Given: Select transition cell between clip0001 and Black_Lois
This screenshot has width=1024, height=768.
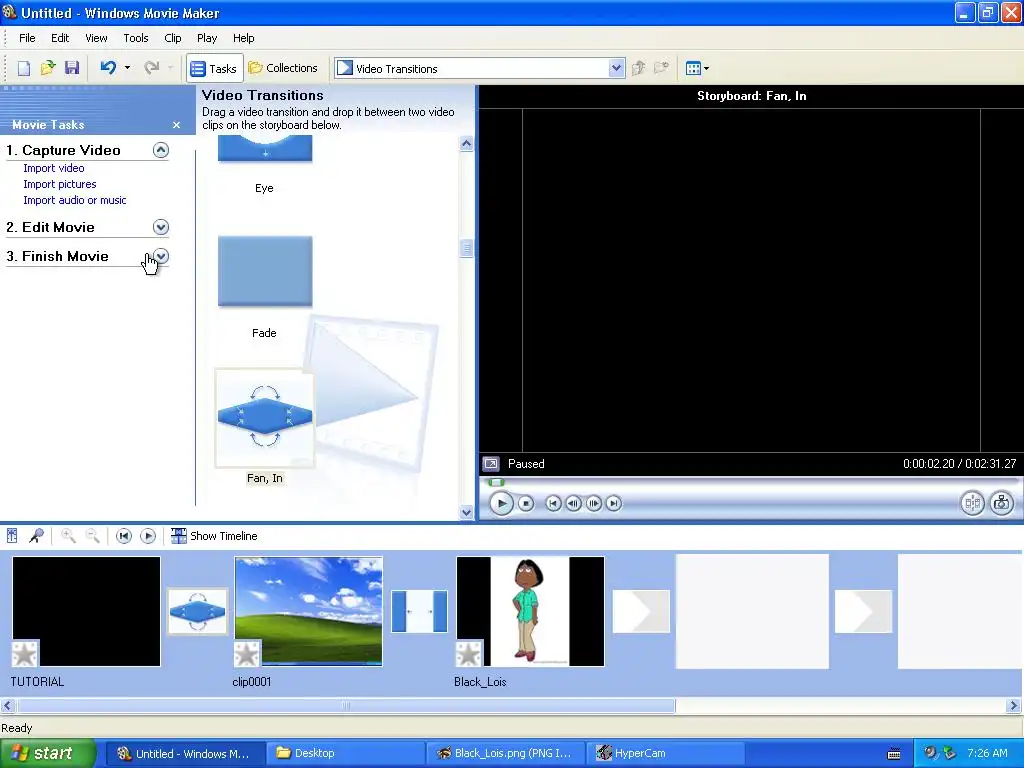Looking at the screenshot, I should click(x=419, y=612).
